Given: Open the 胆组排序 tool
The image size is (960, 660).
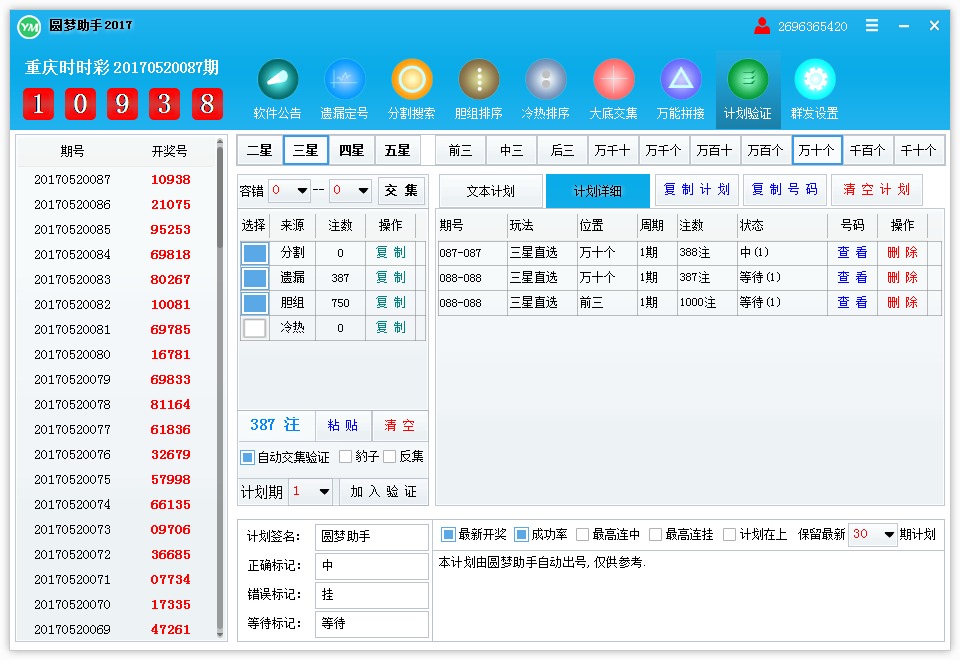Looking at the screenshot, I should coord(479,80).
